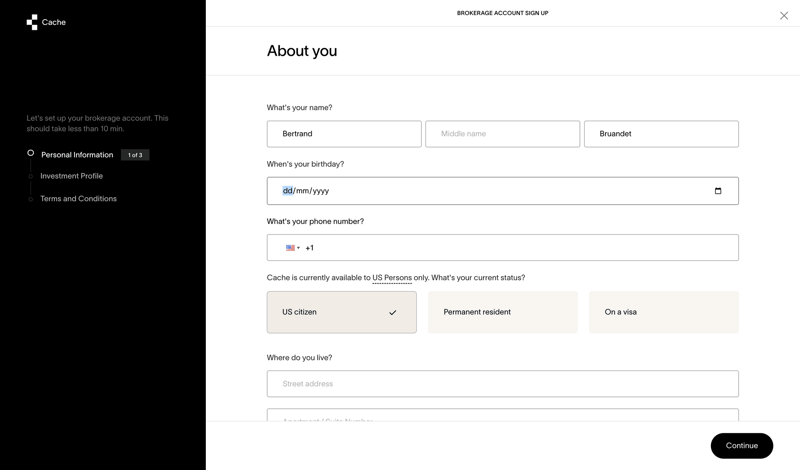Select the Permanent resident status option
This screenshot has width=800, height=470.
click(502, 312)
